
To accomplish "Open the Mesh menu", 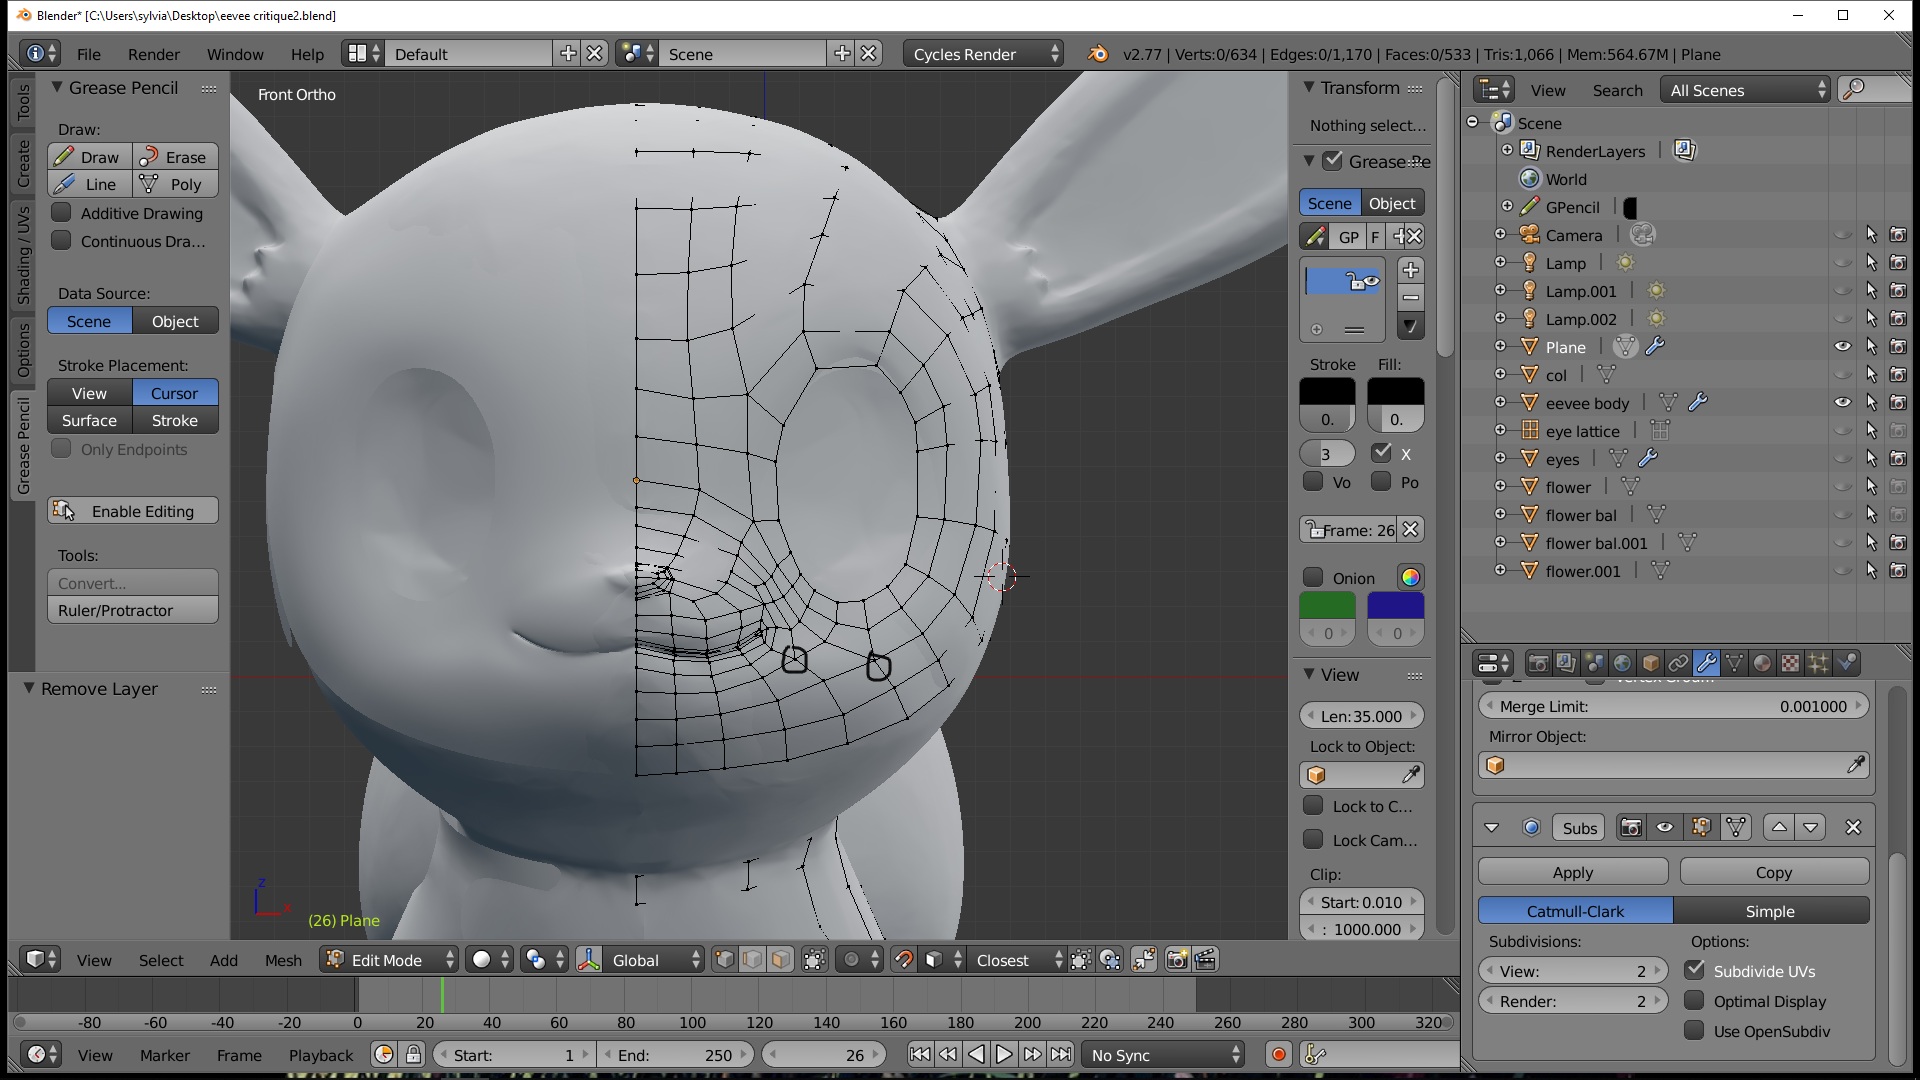I will click(x=283, y=960).
